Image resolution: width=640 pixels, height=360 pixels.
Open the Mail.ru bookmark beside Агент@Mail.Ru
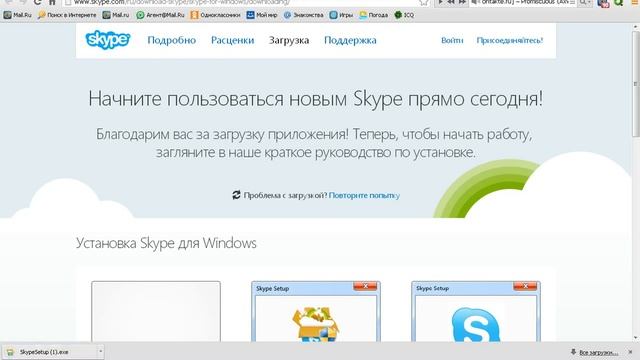[x=116, y=15]
